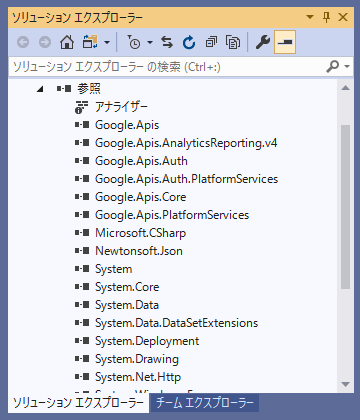Select the System.Drawing reference
360x420 pixels.
click(137, 359)
